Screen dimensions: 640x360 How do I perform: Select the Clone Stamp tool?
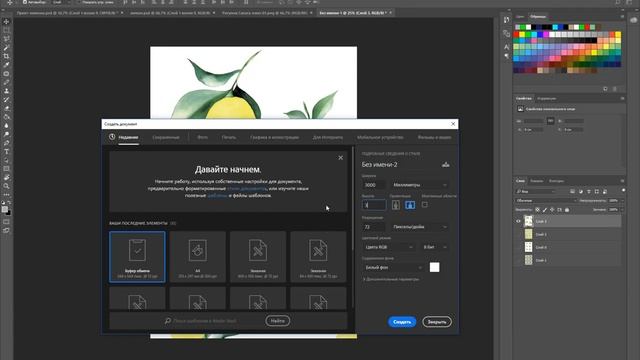coord(6,91)
